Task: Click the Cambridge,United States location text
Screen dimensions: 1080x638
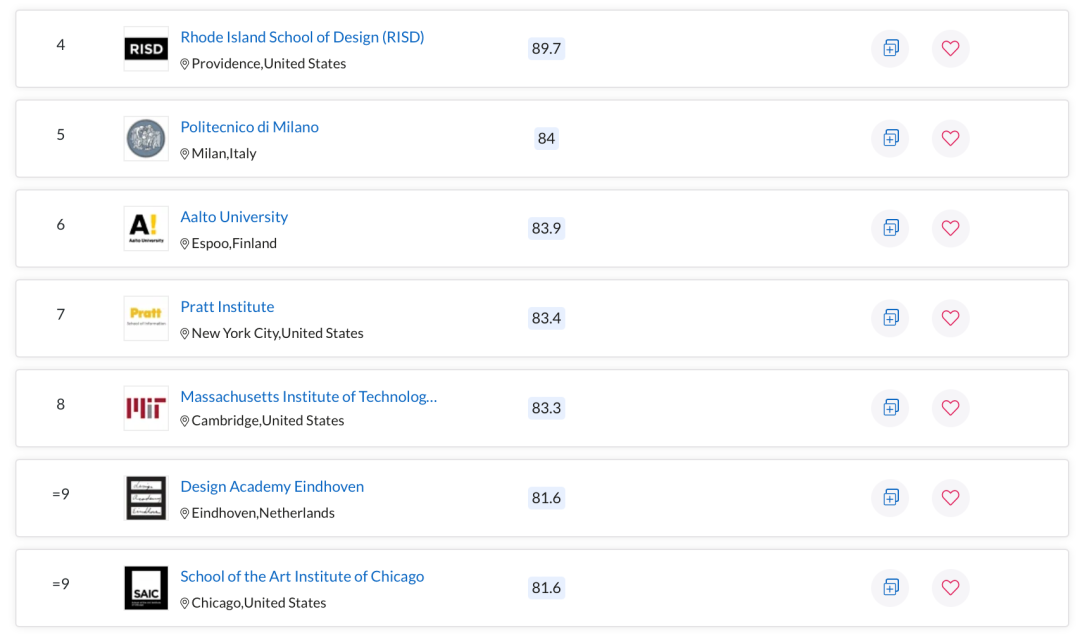Action: pos(268,420)
